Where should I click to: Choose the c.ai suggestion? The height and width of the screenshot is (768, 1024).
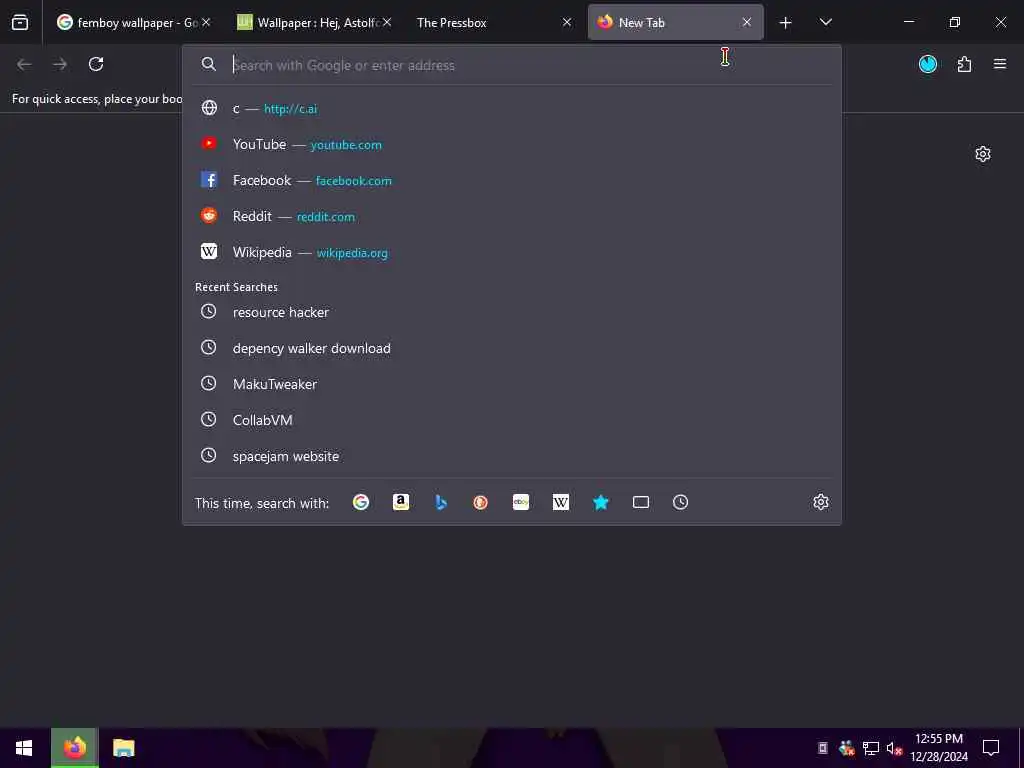coord(511,108)
